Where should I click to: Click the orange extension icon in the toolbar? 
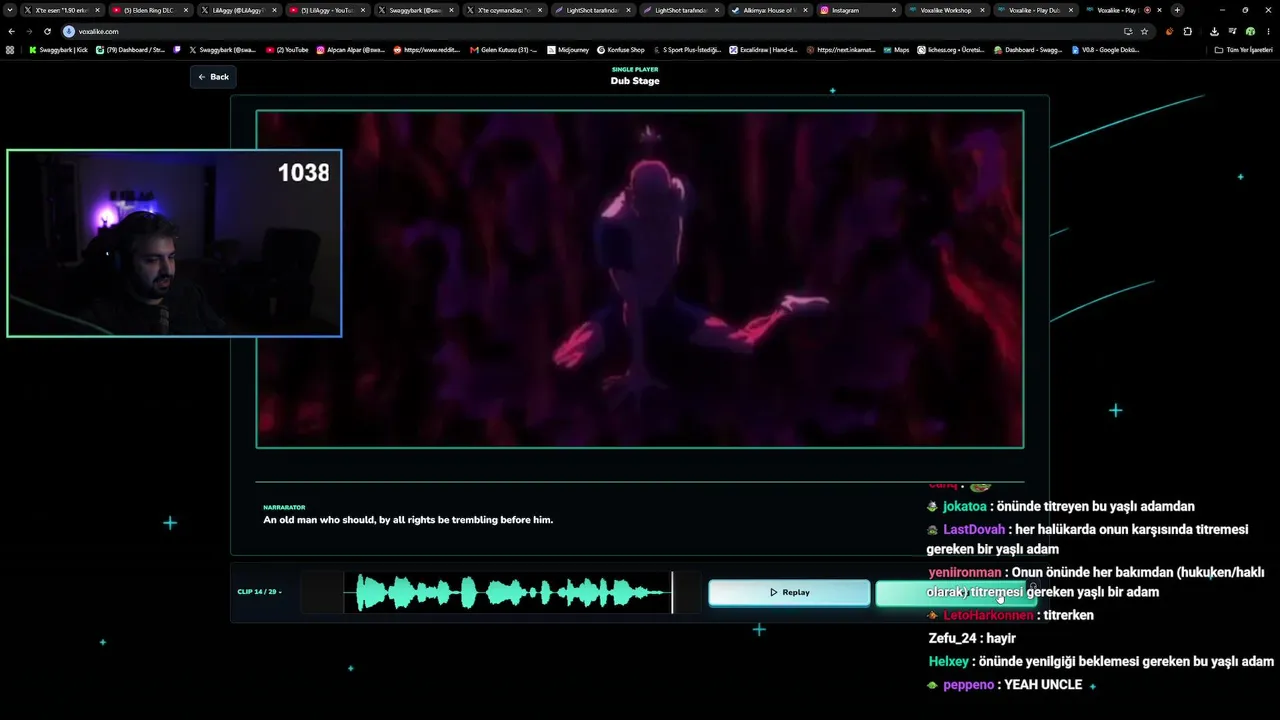pyautogui.click(x=1170, y=31)
